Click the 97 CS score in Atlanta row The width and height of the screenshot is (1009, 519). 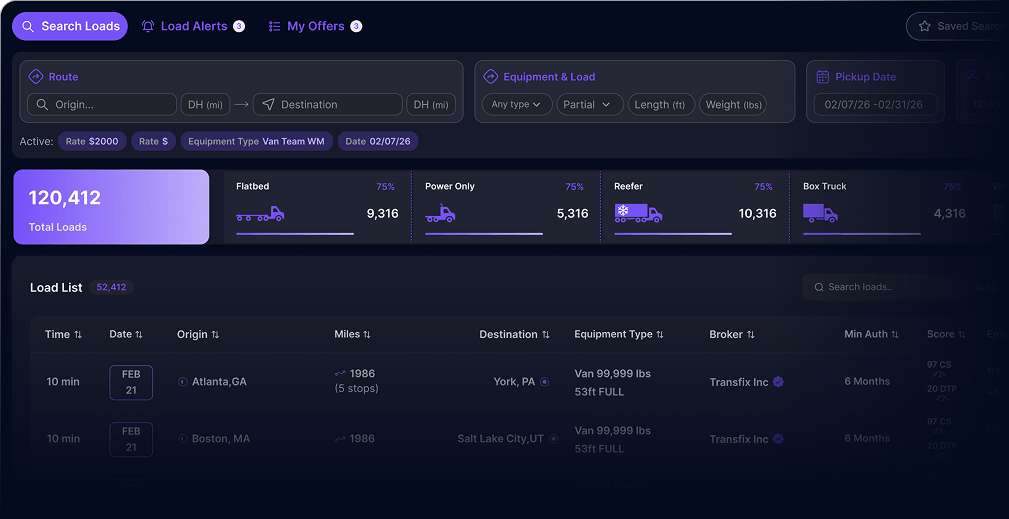click(x=939, y=365)
